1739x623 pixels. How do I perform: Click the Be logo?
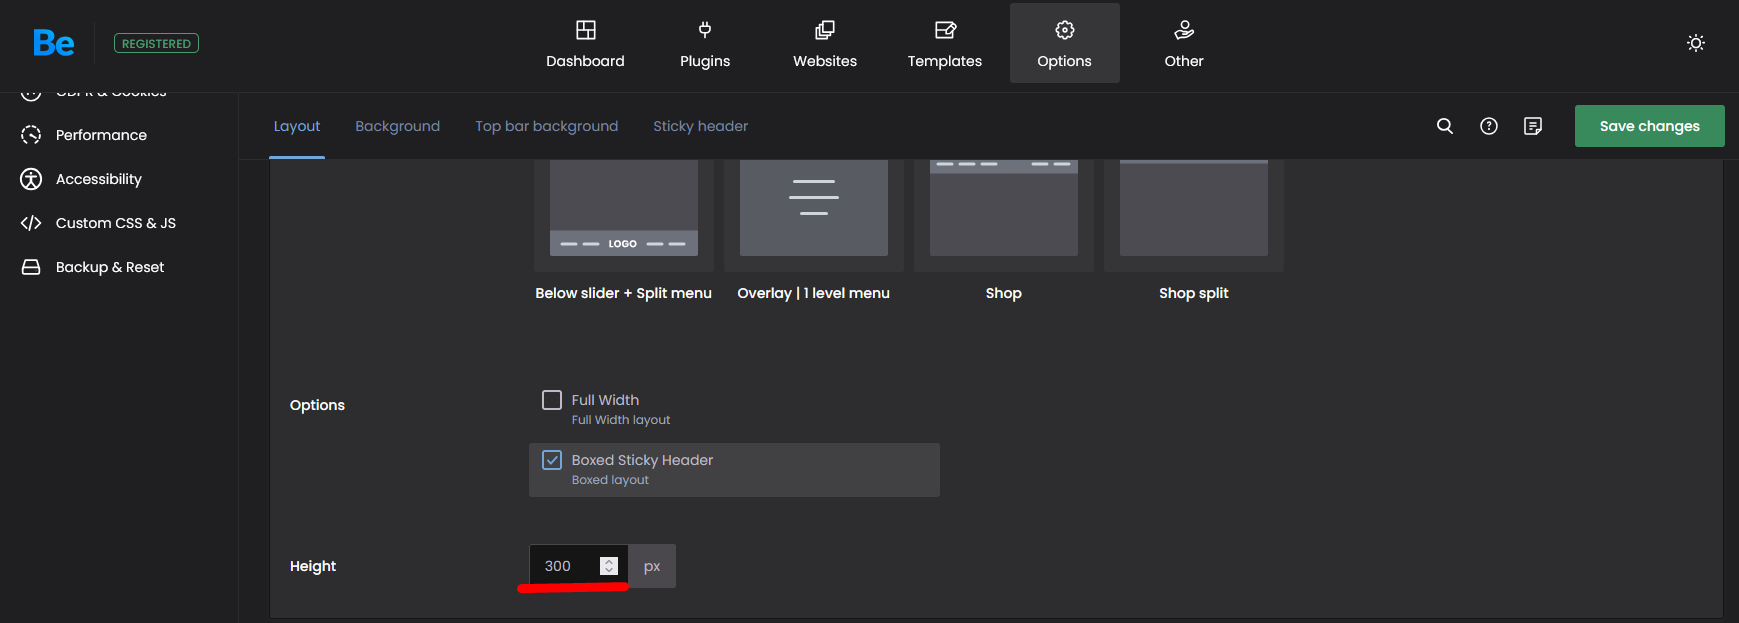pos(53,43)
